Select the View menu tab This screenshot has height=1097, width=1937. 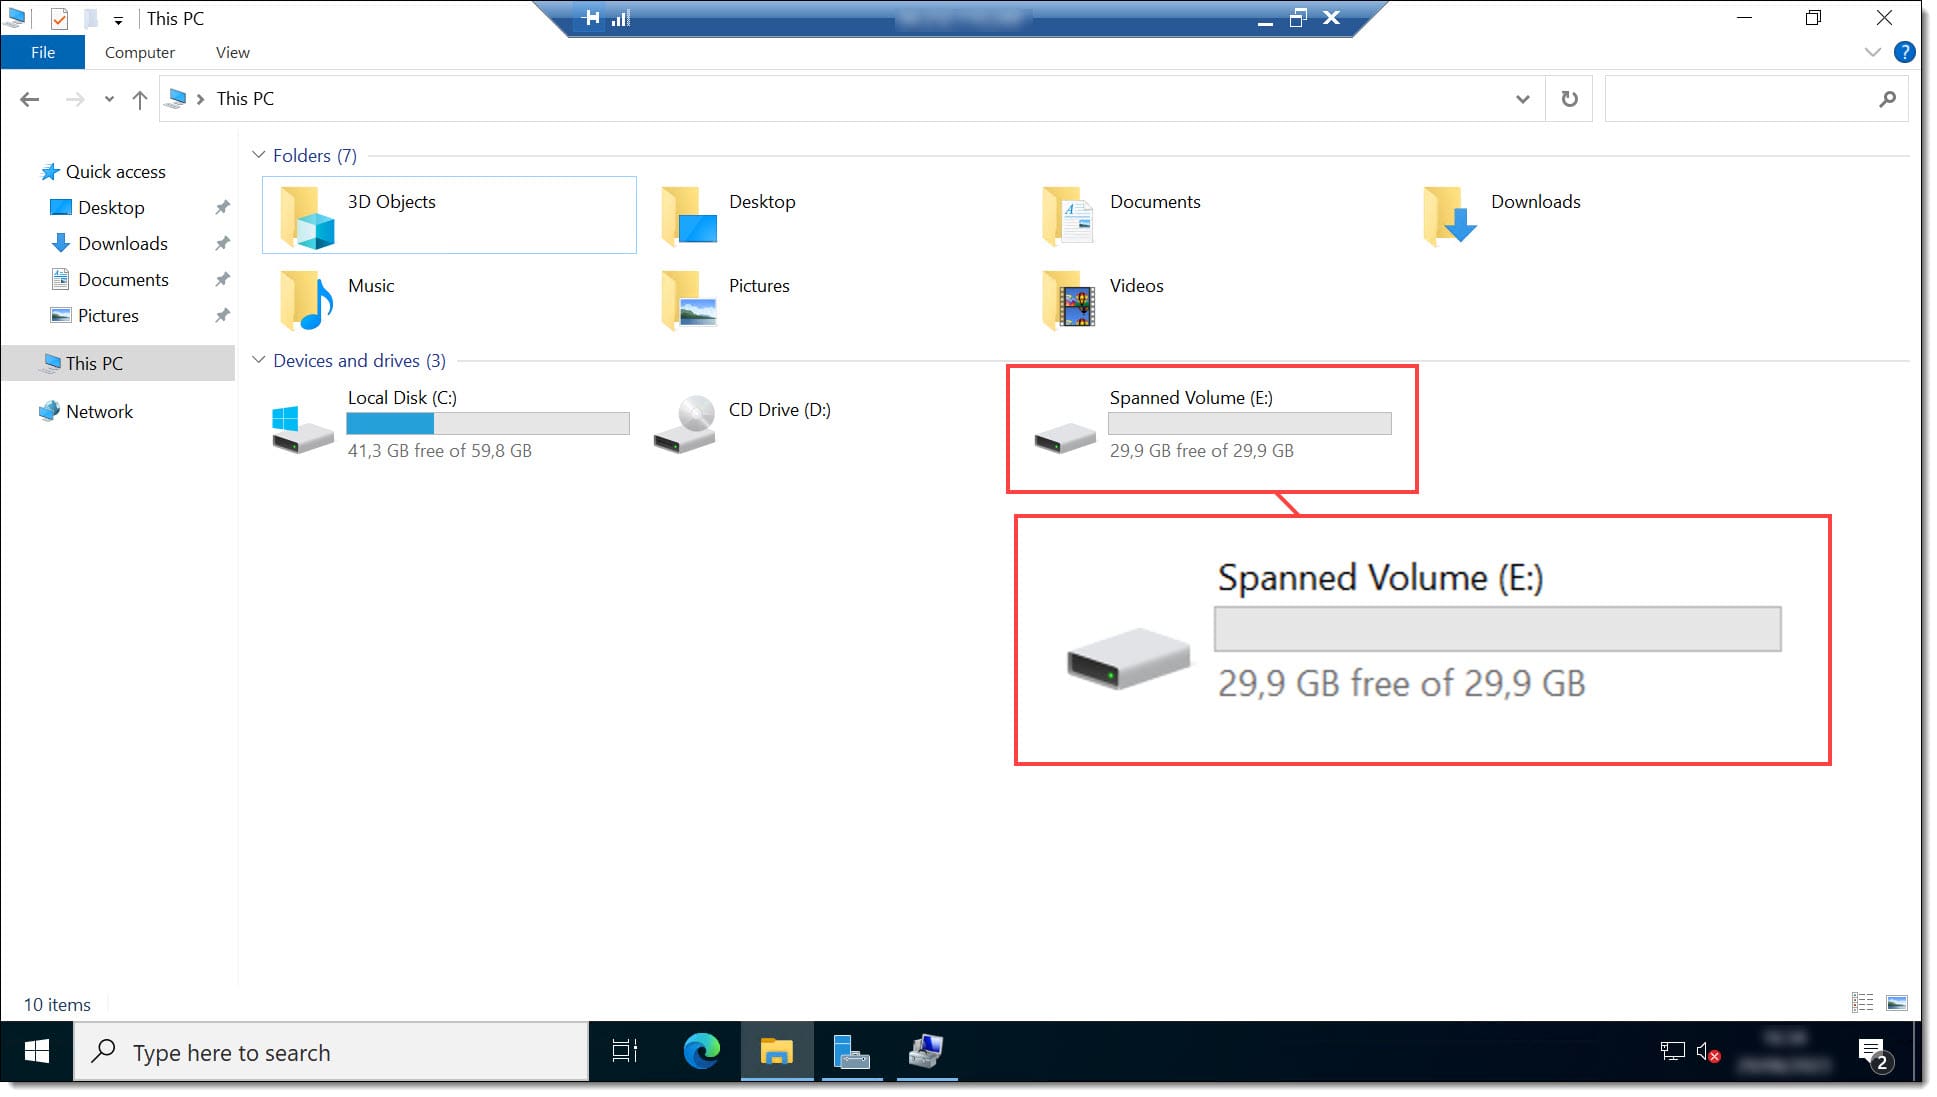click(231, 52)
